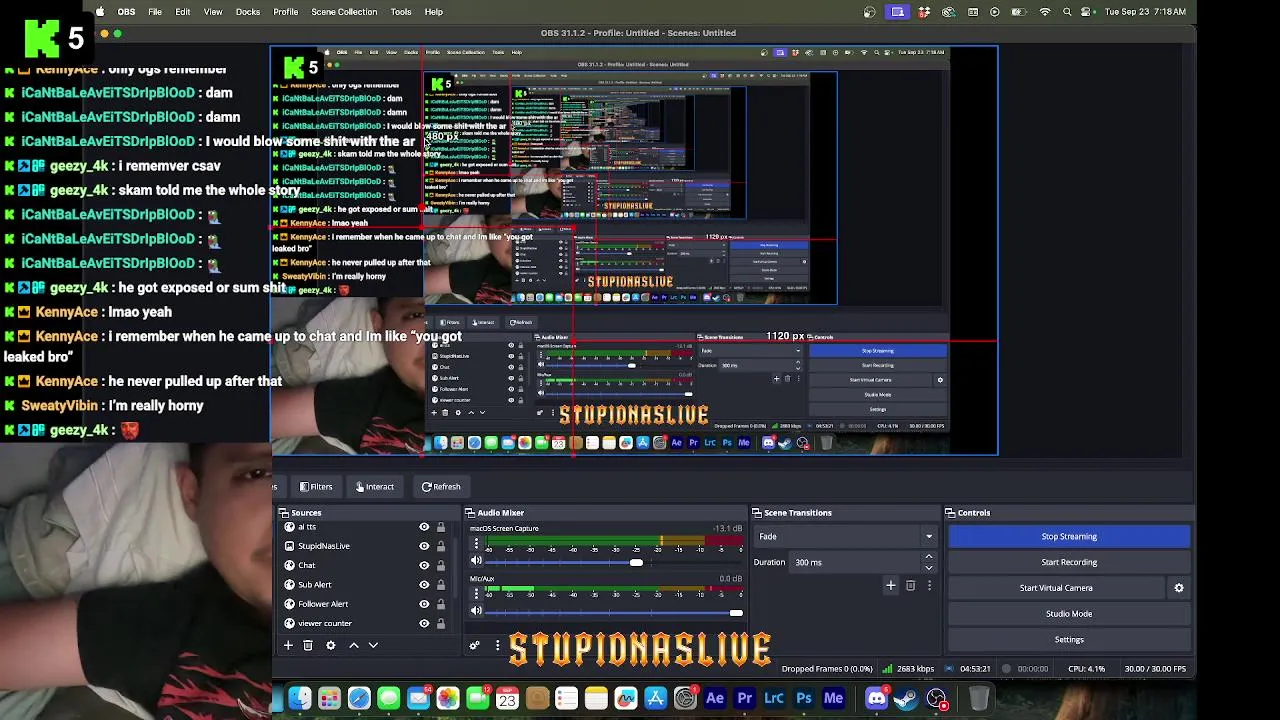Mute the Mic/Aux audio channel
This screenshot has height=720, width=1280.
[x=476, y=612]
